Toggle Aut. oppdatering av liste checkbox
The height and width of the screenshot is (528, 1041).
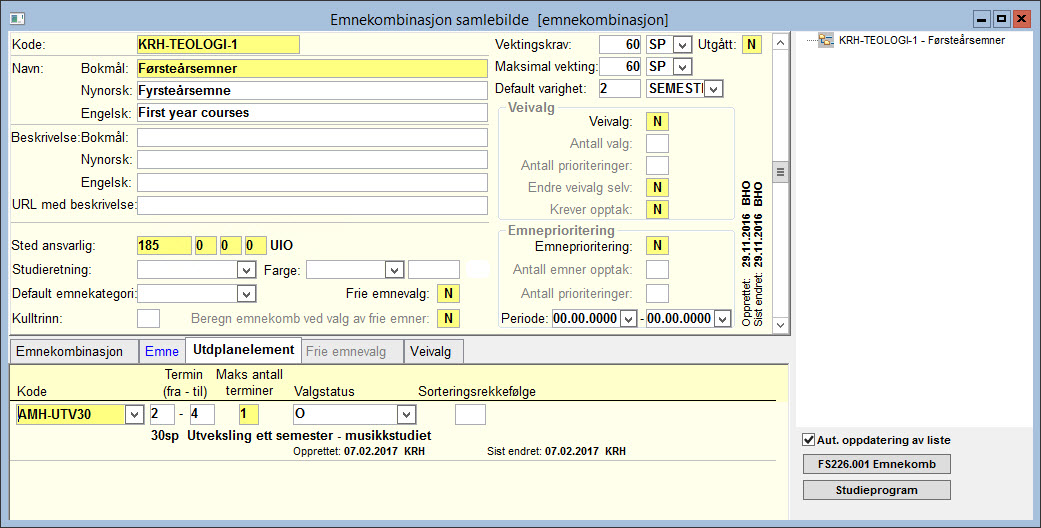[x=809, y=440]
